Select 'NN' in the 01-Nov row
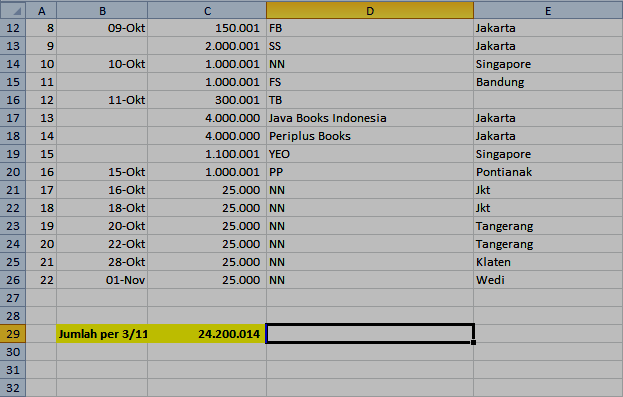This screenshot has width=623, height=397. 370,280
